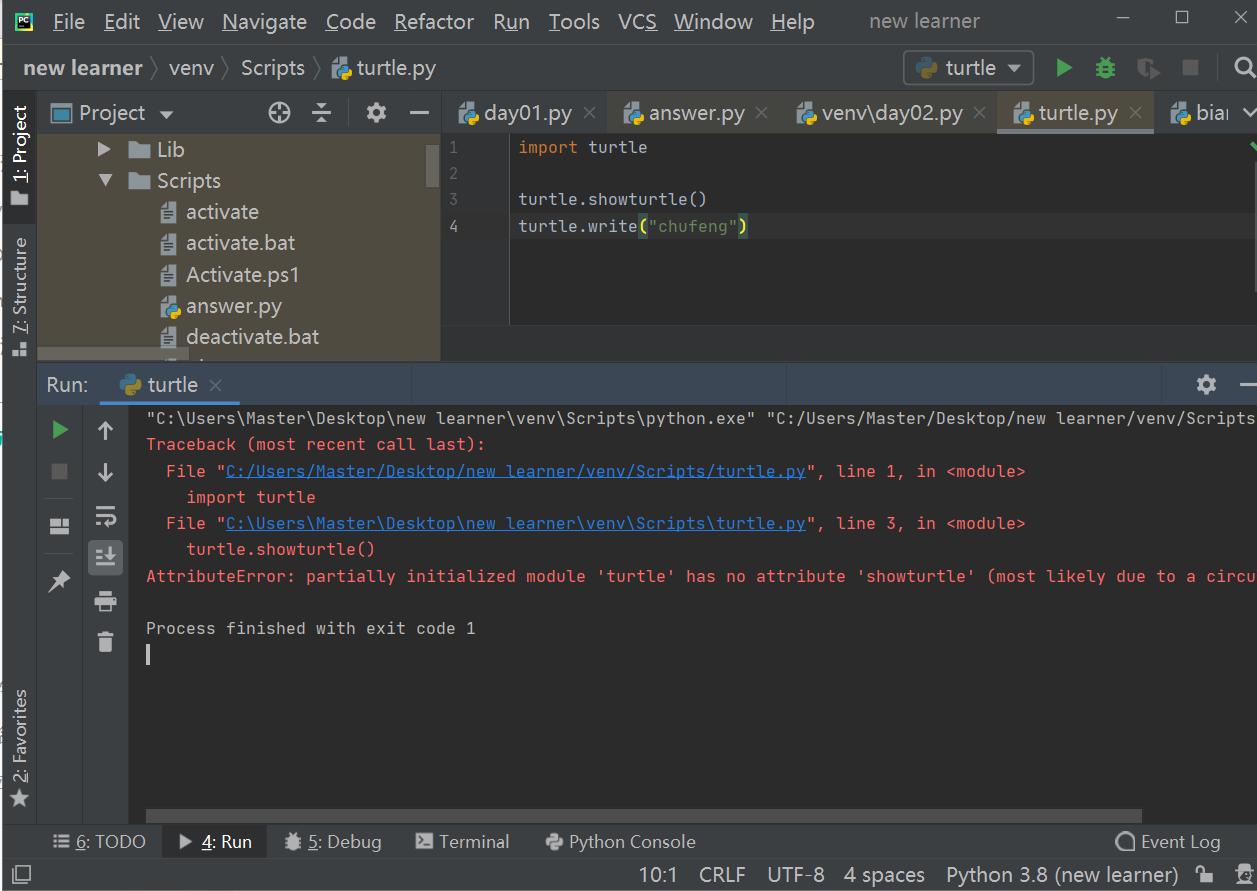Click venv in the breadcrumb path
1257x891 pixels.
coord(190,68)
